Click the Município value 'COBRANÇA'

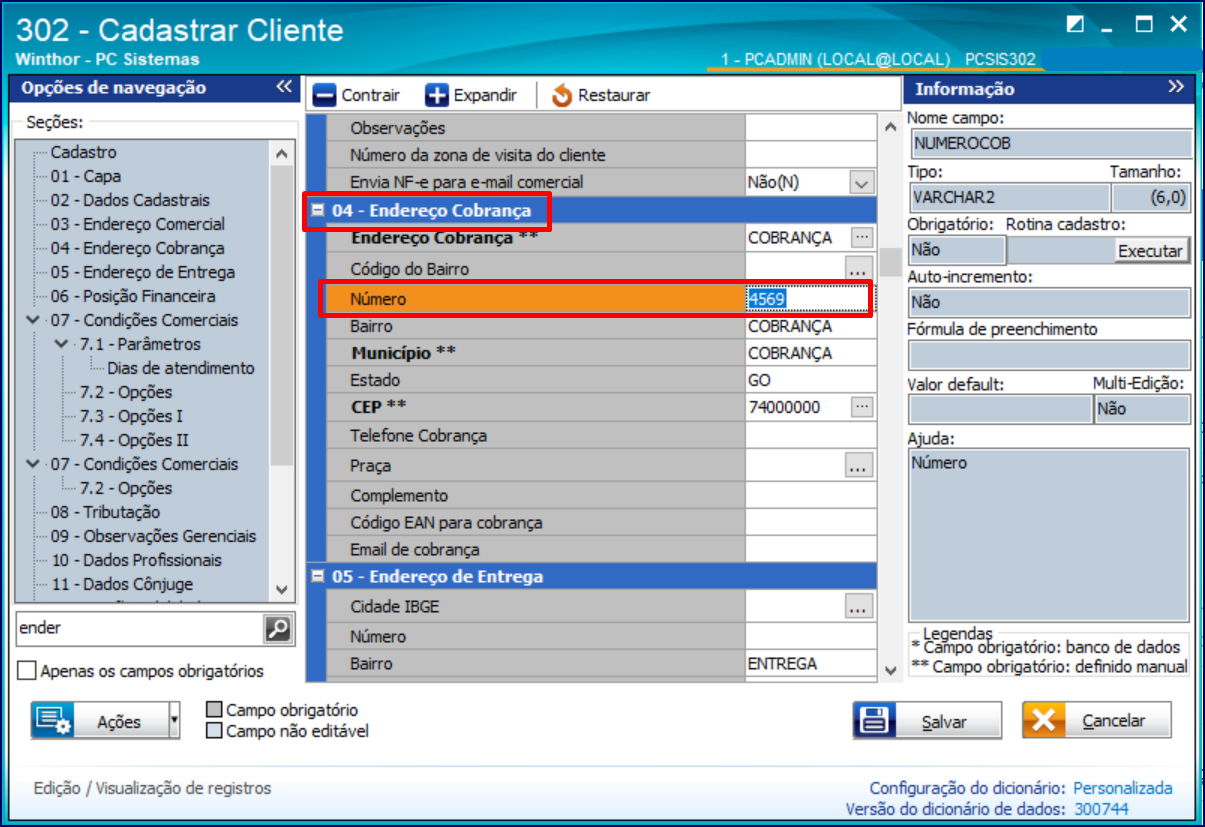coord(789,353)
